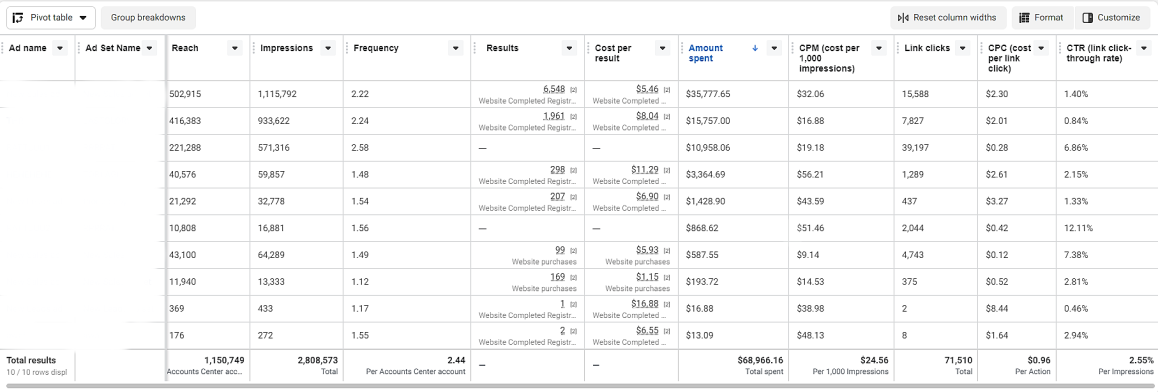Open the Ad Set Name column dropdown arrow
The width and height of the screenshot is (1158, 392).
pyautogui.click(x=150, y=48)
